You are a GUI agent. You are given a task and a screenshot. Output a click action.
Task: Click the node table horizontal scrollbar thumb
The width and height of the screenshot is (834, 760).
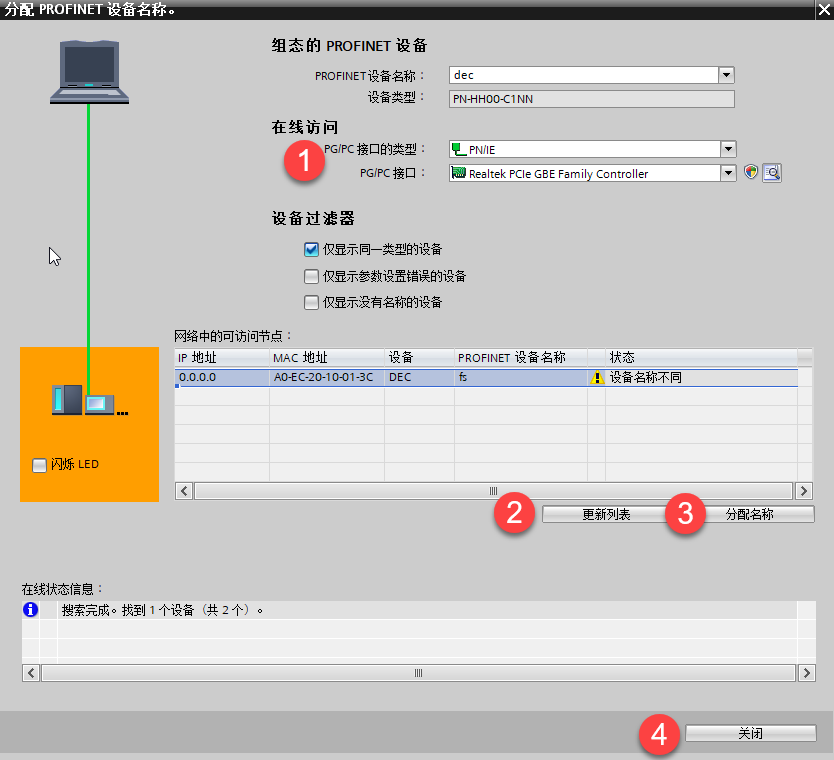tap(494, 491)
